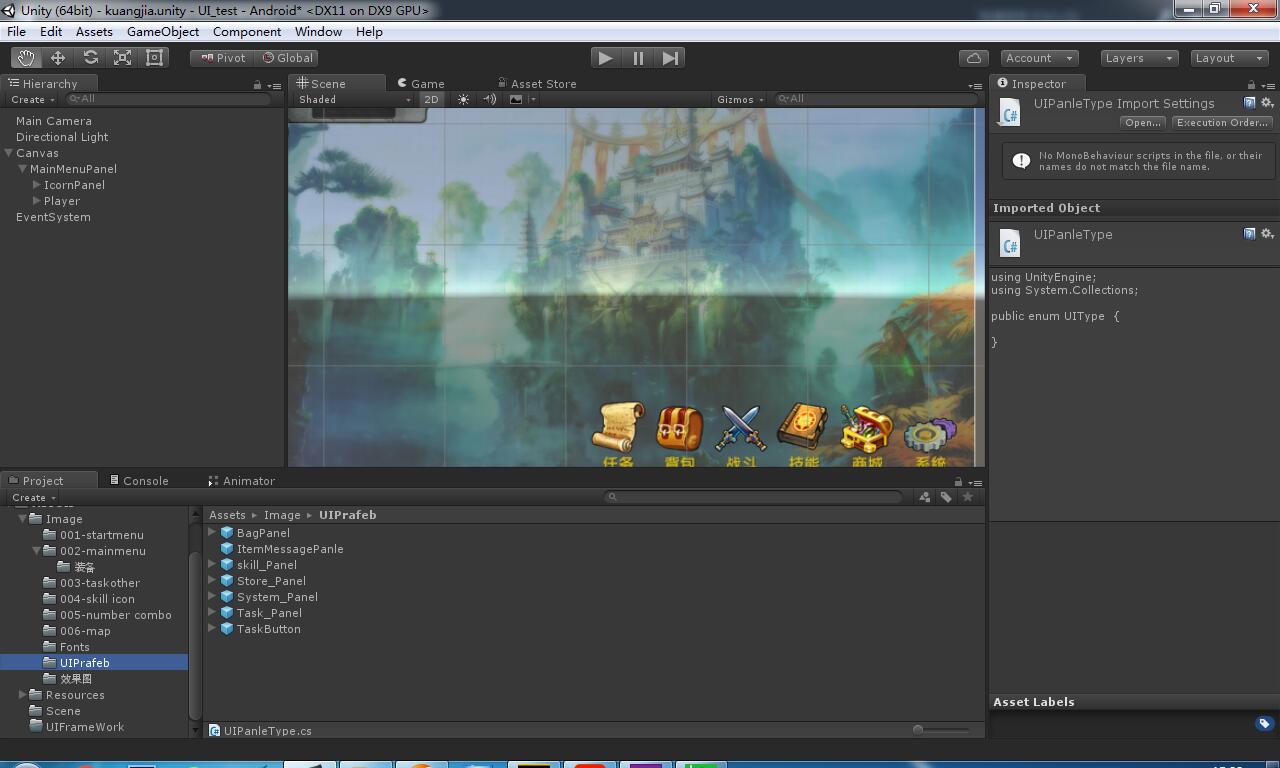Viewport: 1280px width, 768px height.
Task: Select the Scale tool
Action: pos(122,58)
